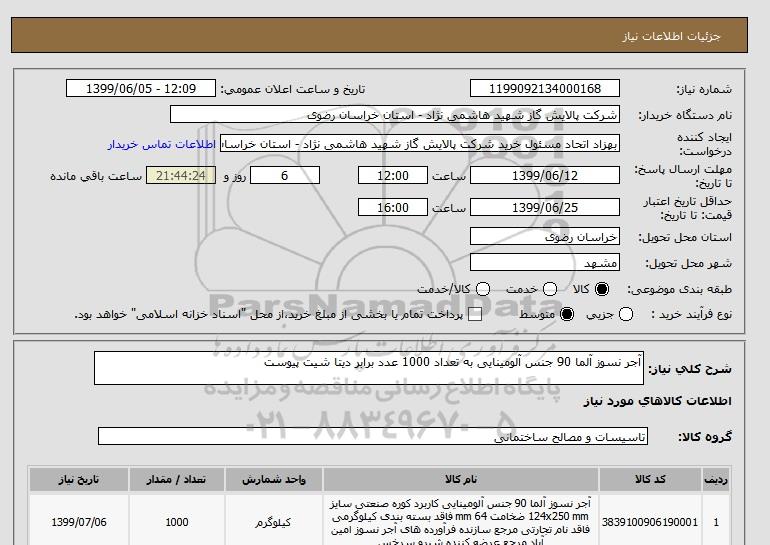The height and width of the screenshot is (545, 770).
Task: Click the product code 3839100906190001 cell
Action: tap(650, 522)
